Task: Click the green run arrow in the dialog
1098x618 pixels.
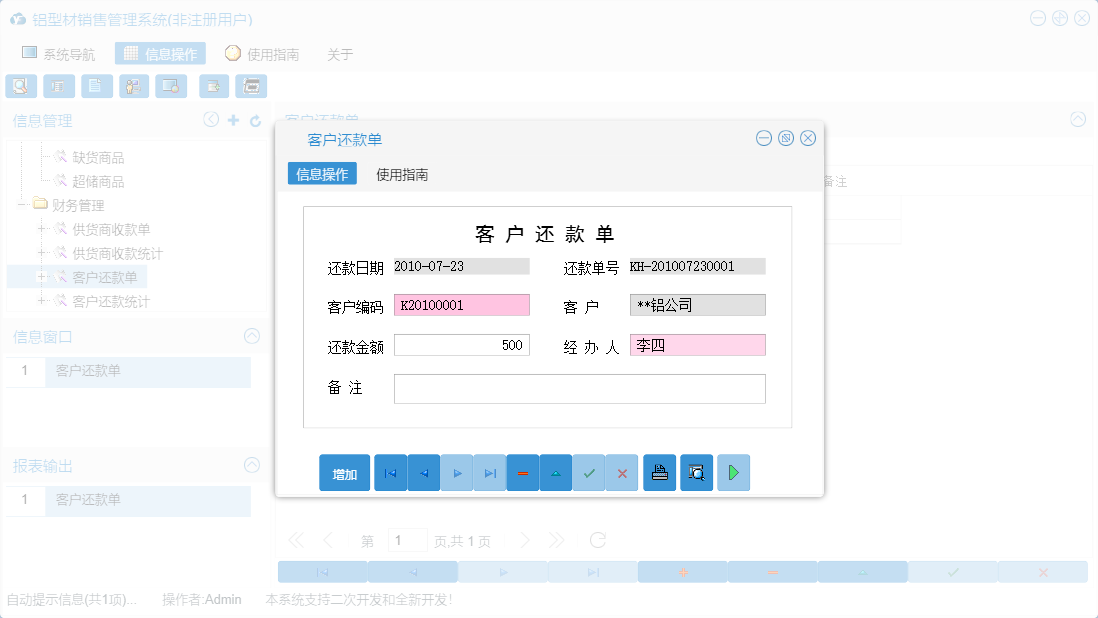Action: [x=733, y=472]
